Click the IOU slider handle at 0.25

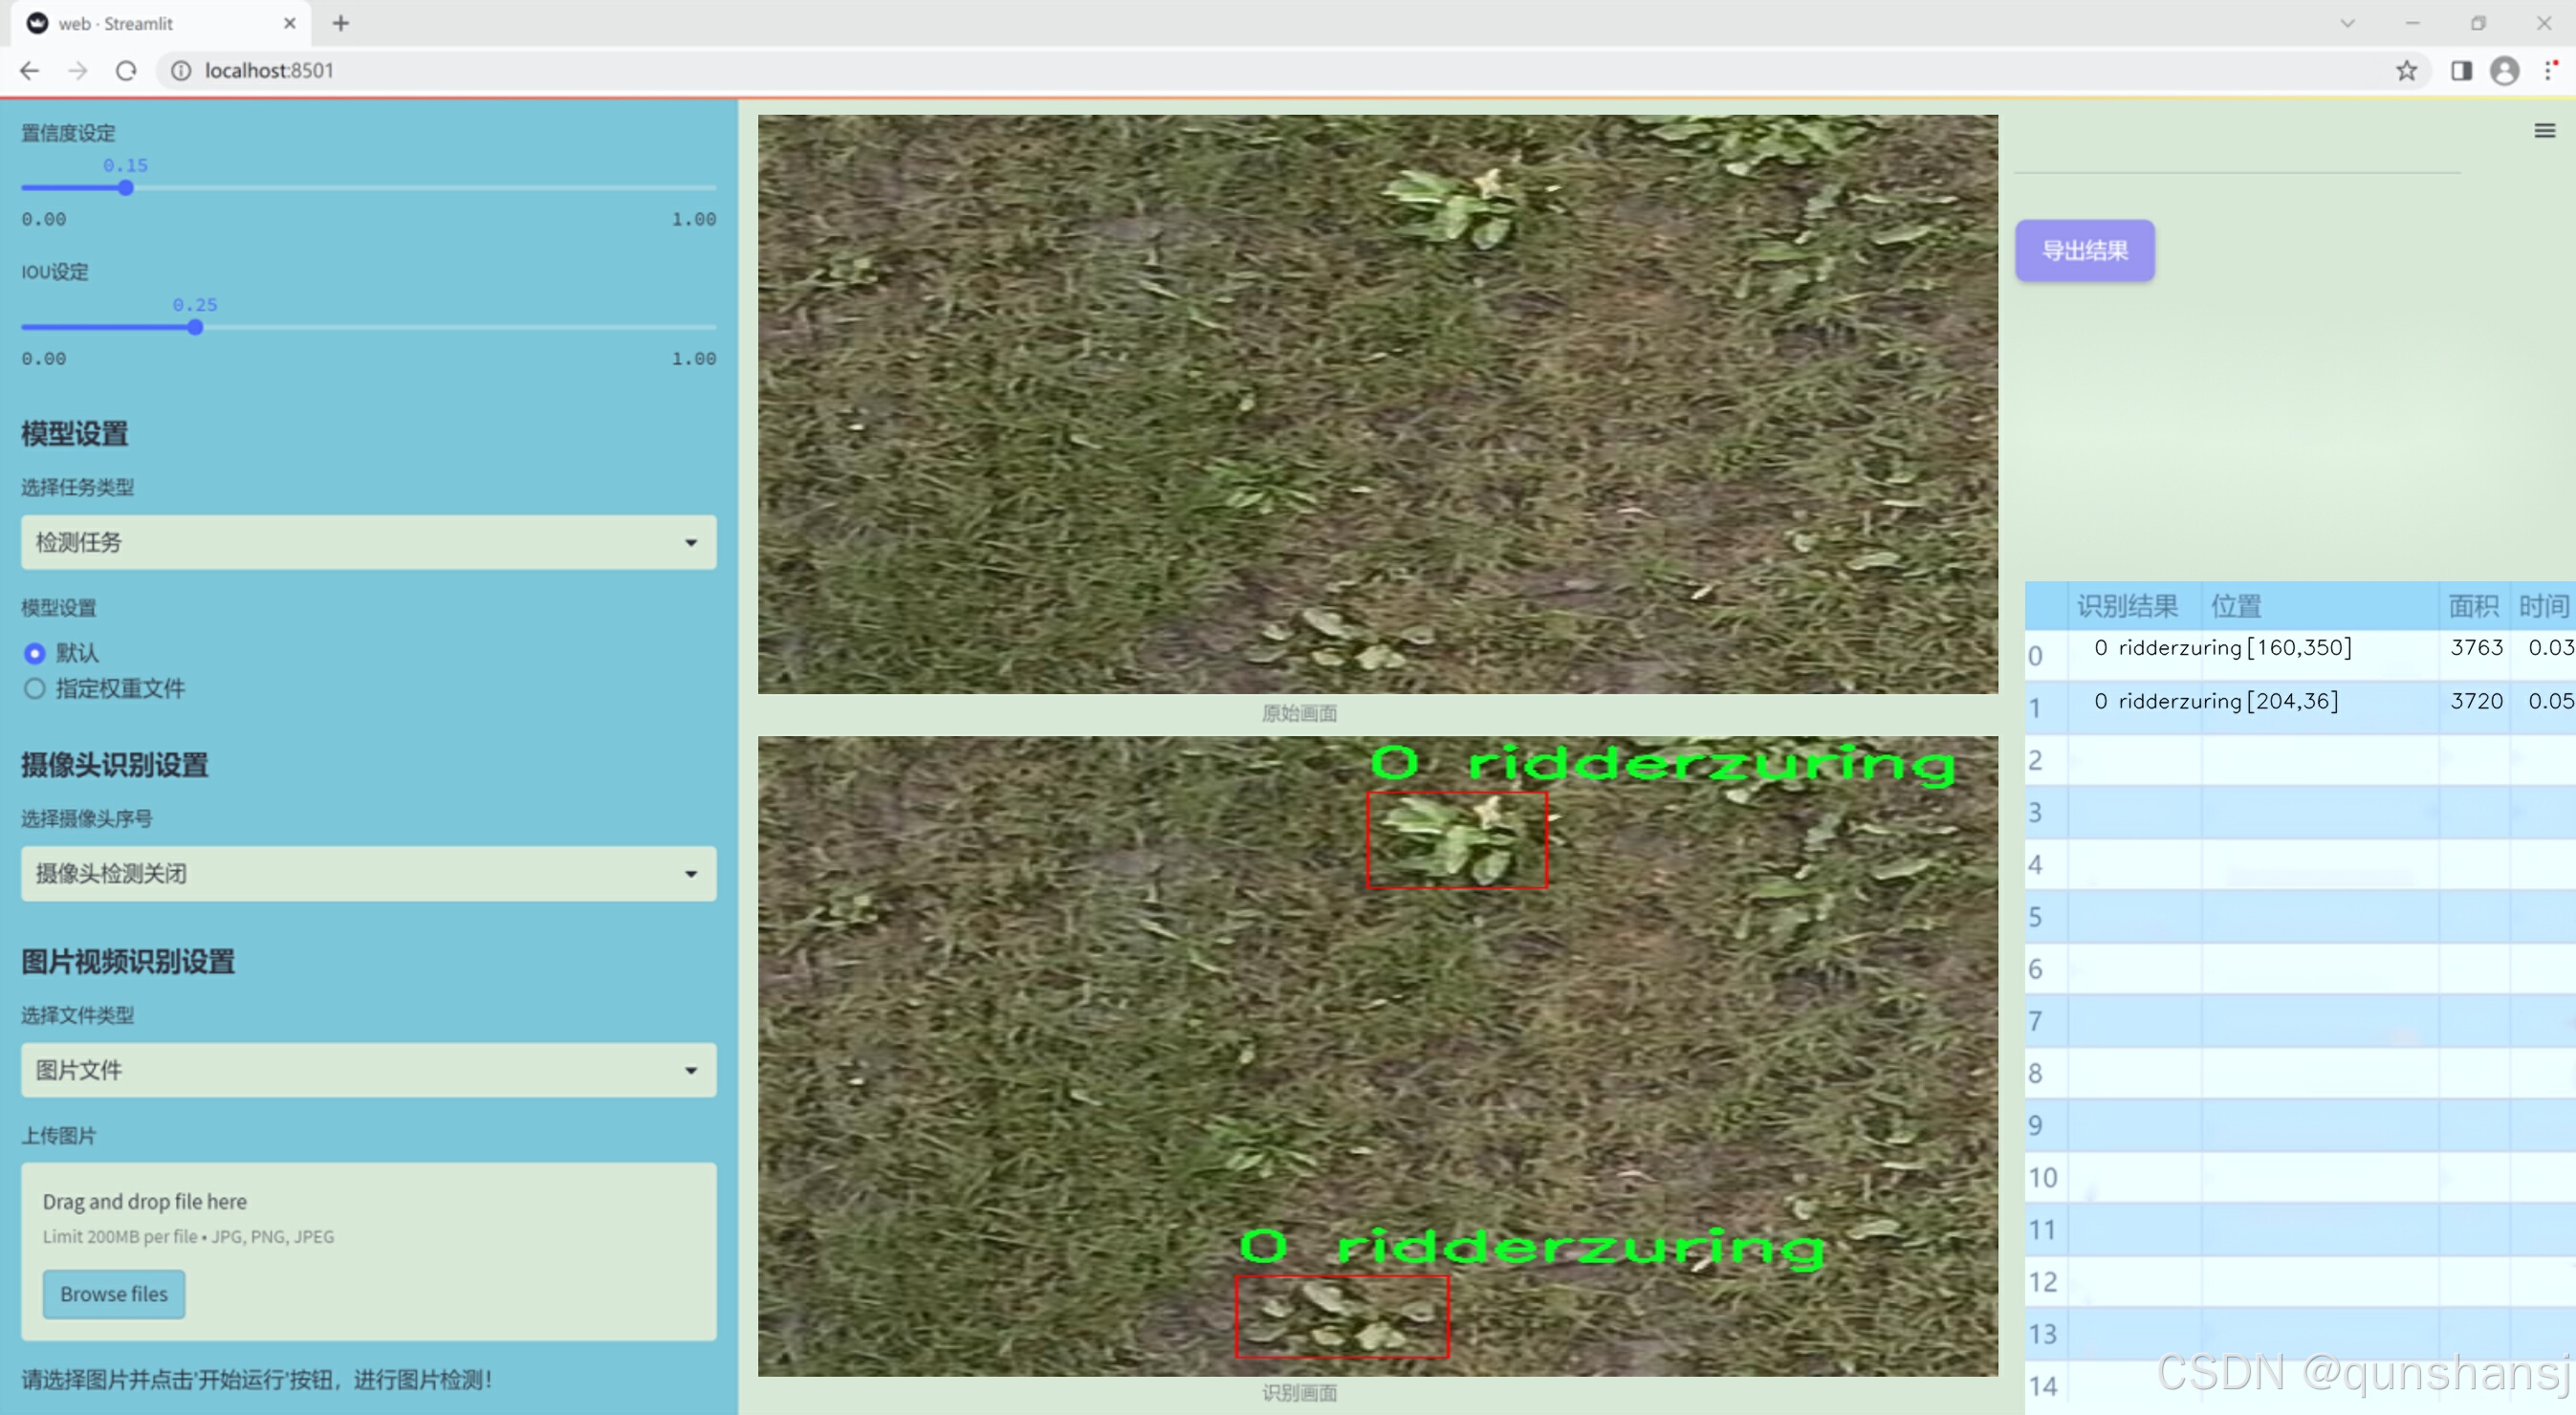[195, 328]
